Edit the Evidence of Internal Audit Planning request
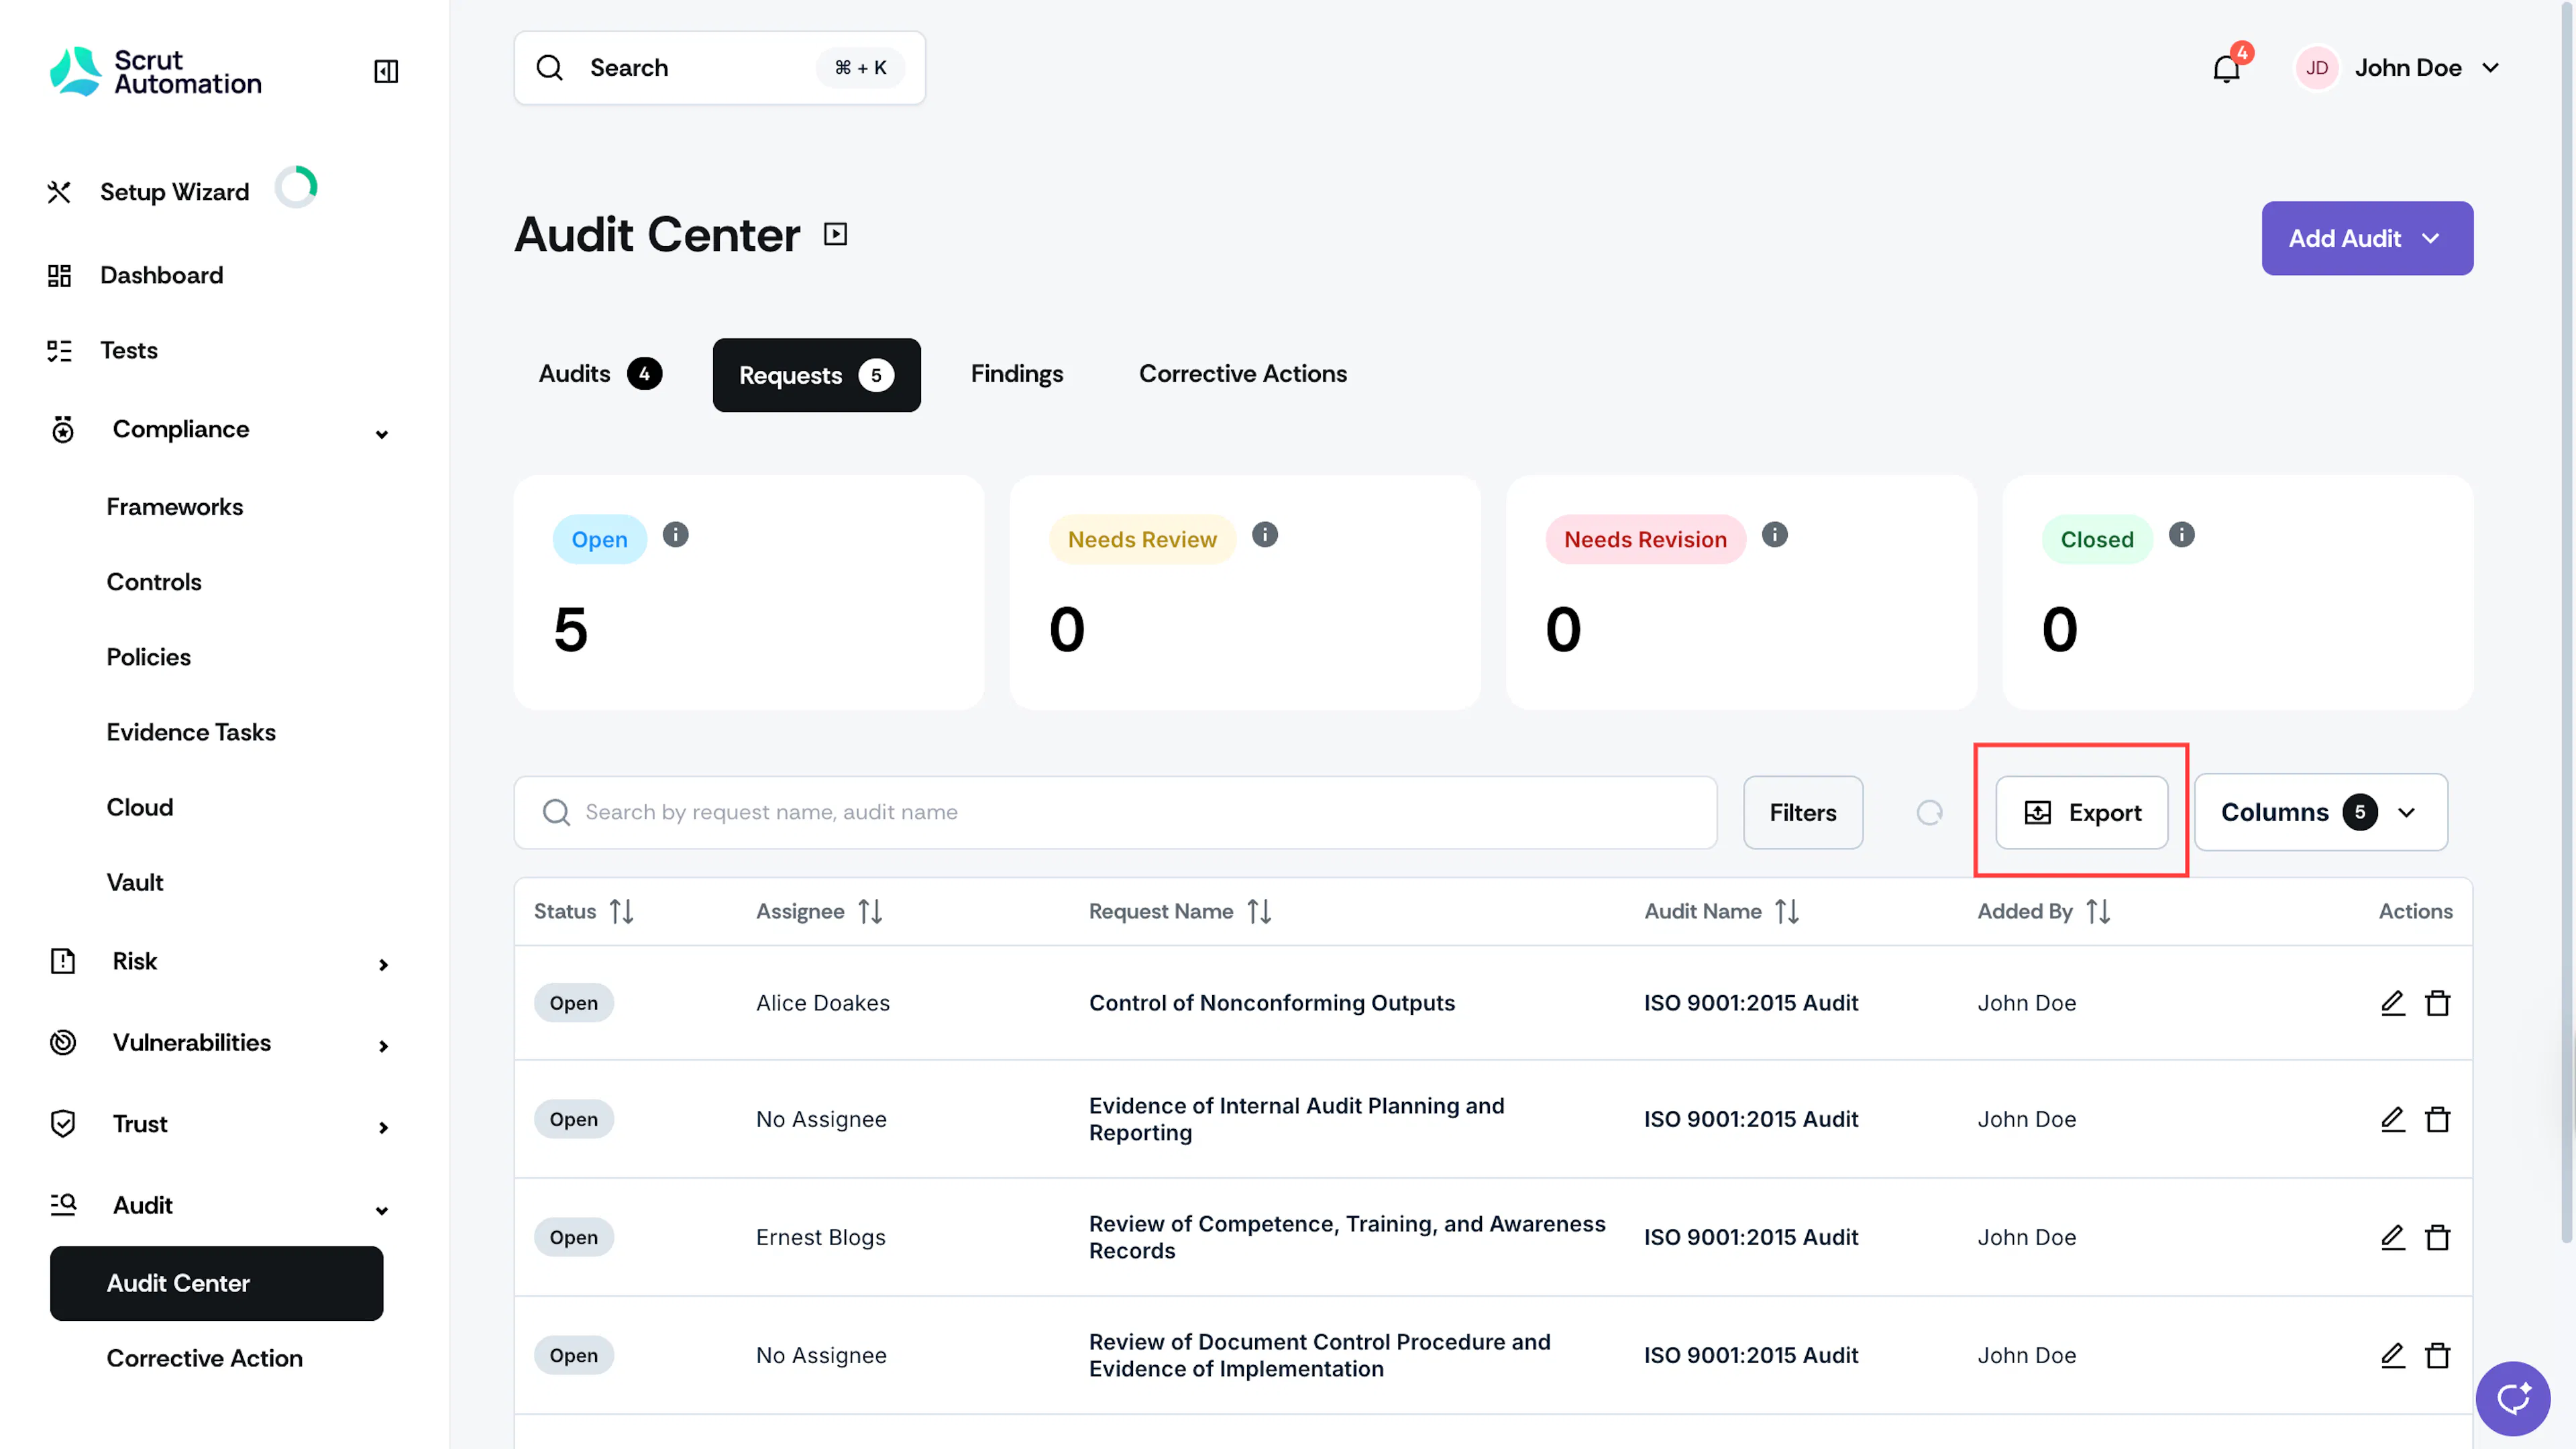Image resolution: width=2576 pixels, height=1449 pixels. coord(2393,1119)
